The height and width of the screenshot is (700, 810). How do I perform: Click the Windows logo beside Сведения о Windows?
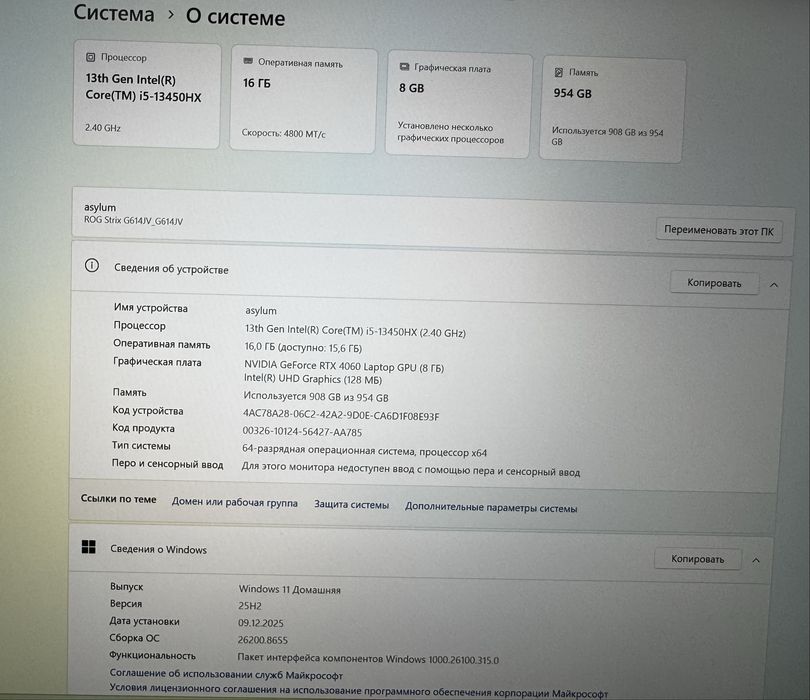(x=89, y=547)
